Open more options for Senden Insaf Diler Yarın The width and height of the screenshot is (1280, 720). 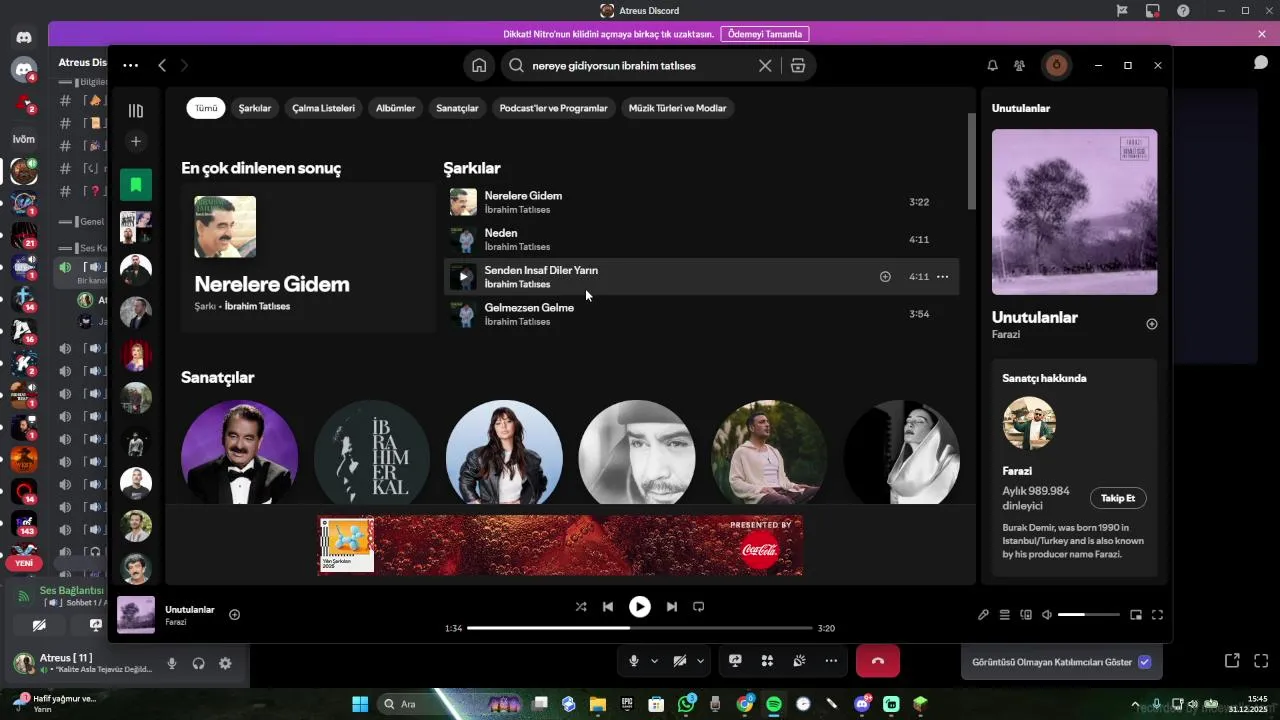click(942, 277)
